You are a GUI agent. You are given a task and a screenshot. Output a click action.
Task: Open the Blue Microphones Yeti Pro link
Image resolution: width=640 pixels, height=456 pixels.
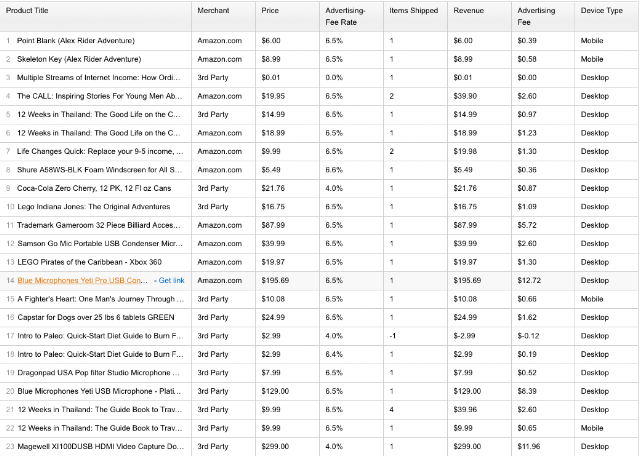coord(82,280)
